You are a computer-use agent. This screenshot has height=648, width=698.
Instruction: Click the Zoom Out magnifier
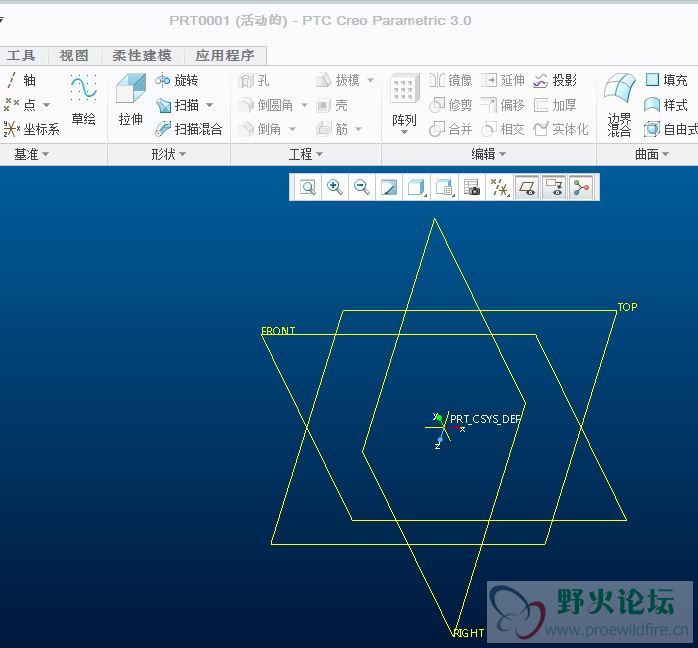click(x=361, y=187)
